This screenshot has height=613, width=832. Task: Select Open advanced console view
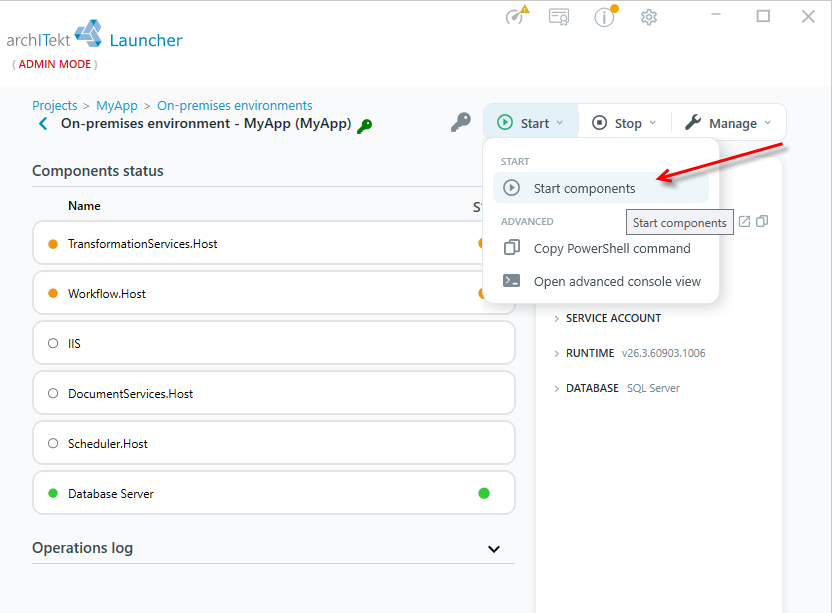click(601, 281)
